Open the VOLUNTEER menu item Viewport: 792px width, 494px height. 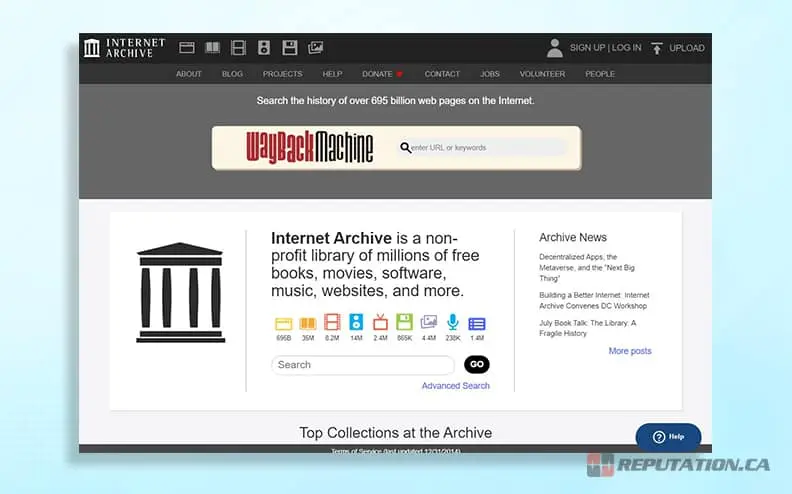coord(542,74)
